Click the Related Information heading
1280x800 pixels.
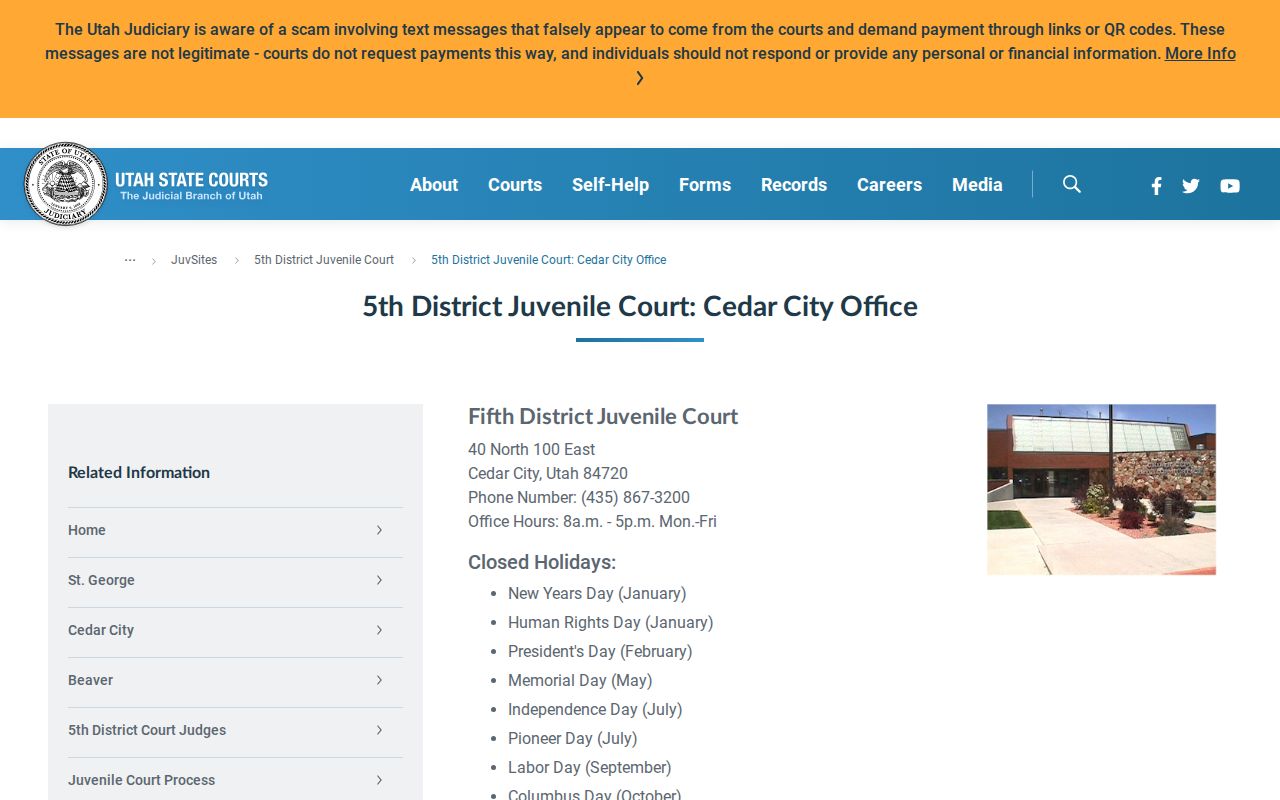[139, 473]
